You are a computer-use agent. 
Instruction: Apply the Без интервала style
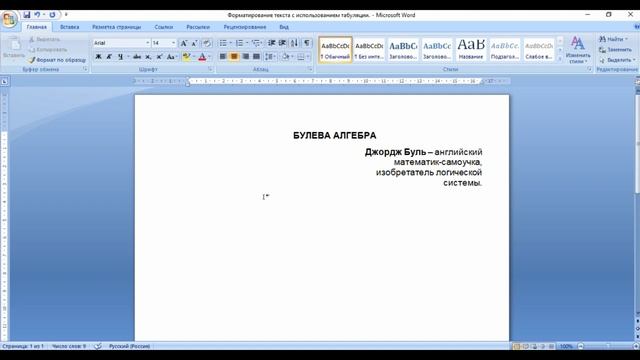(369, 50)
